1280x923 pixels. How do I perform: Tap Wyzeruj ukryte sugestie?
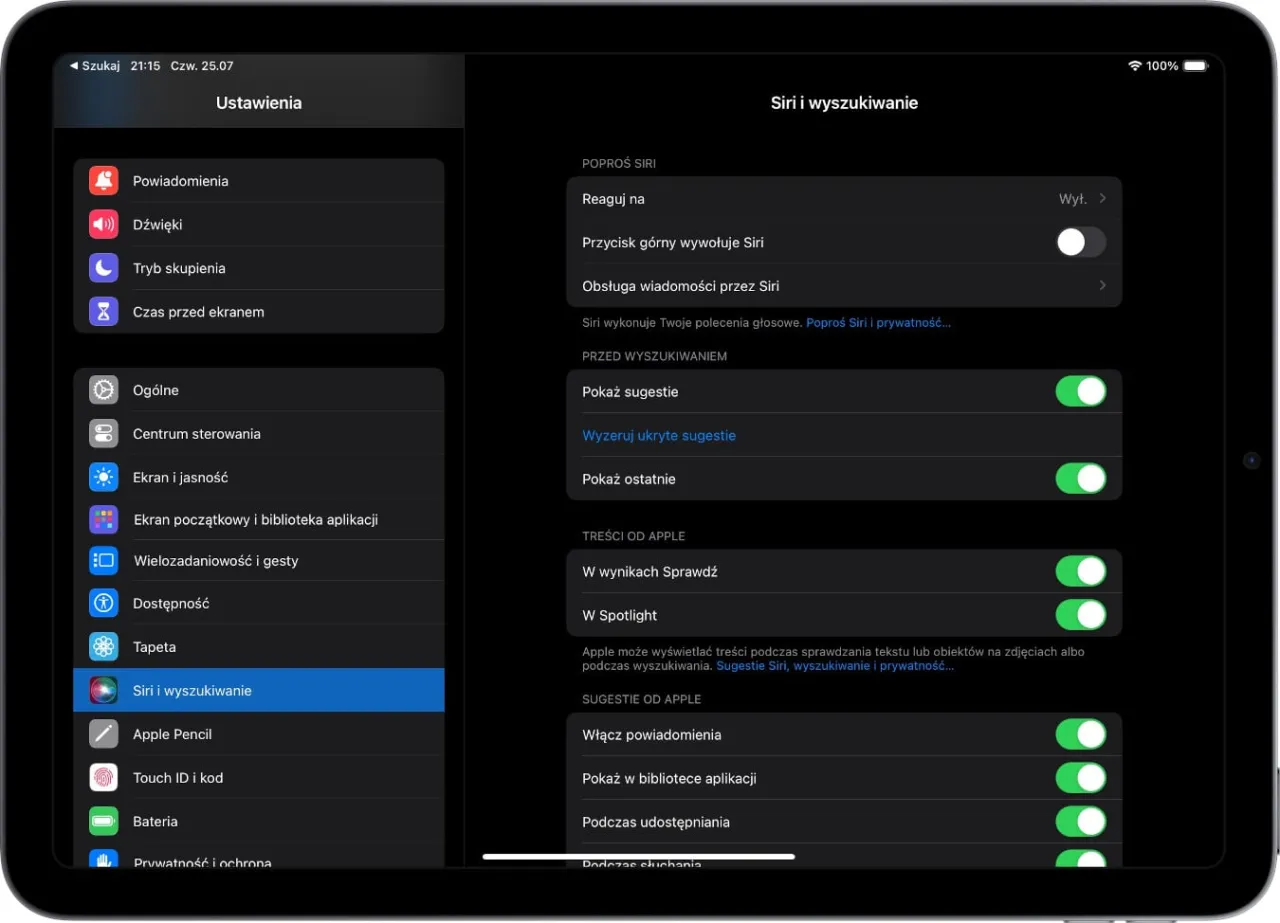click(x=659, y=436)
